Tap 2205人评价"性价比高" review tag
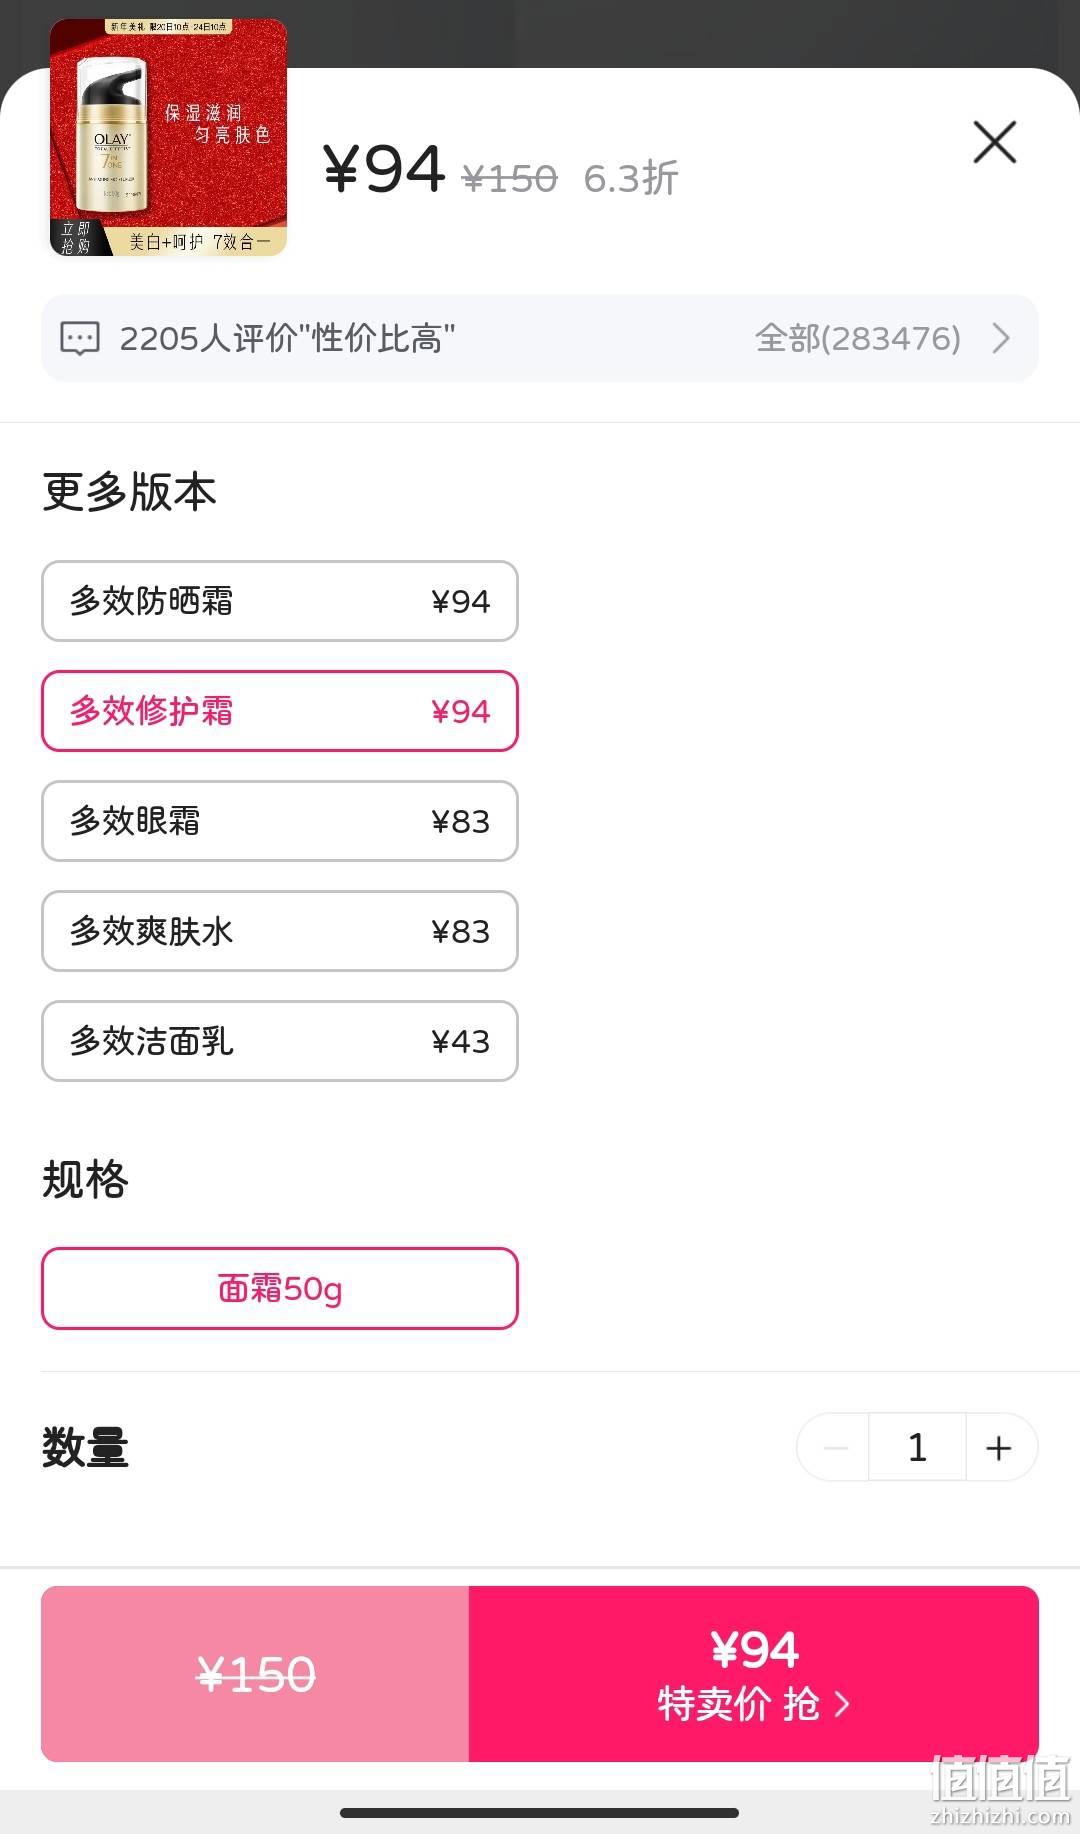Viewport: 1080px width, 1834px height. coord(287,338)
